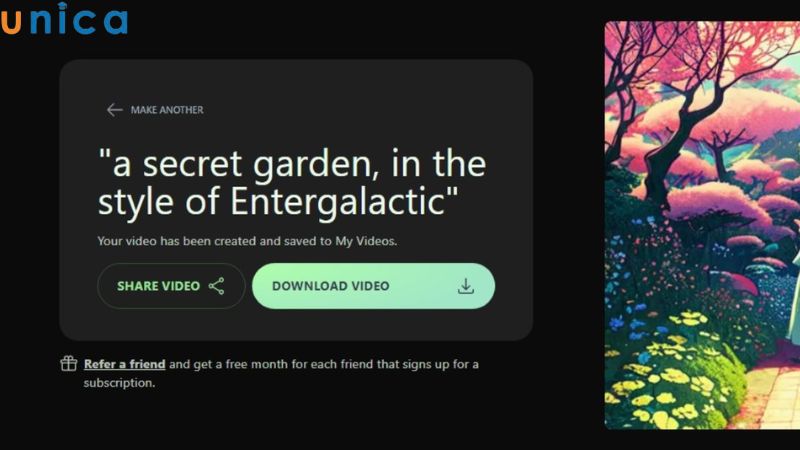Click "My Videos" in the saved message
This screenshot has width=800, height=450.
(x=365, y=241)
